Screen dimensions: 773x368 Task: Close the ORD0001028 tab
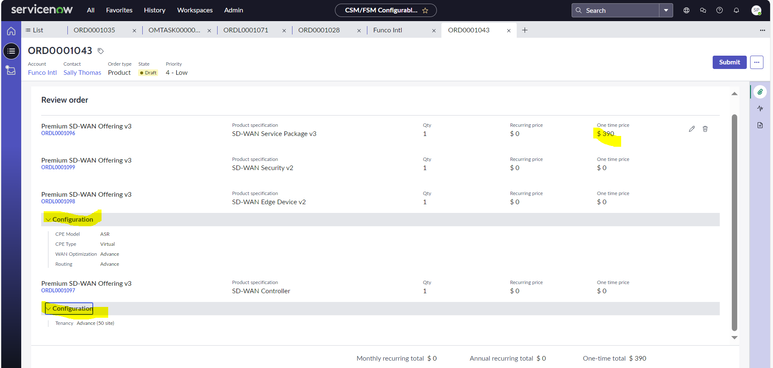click(359, 31)
